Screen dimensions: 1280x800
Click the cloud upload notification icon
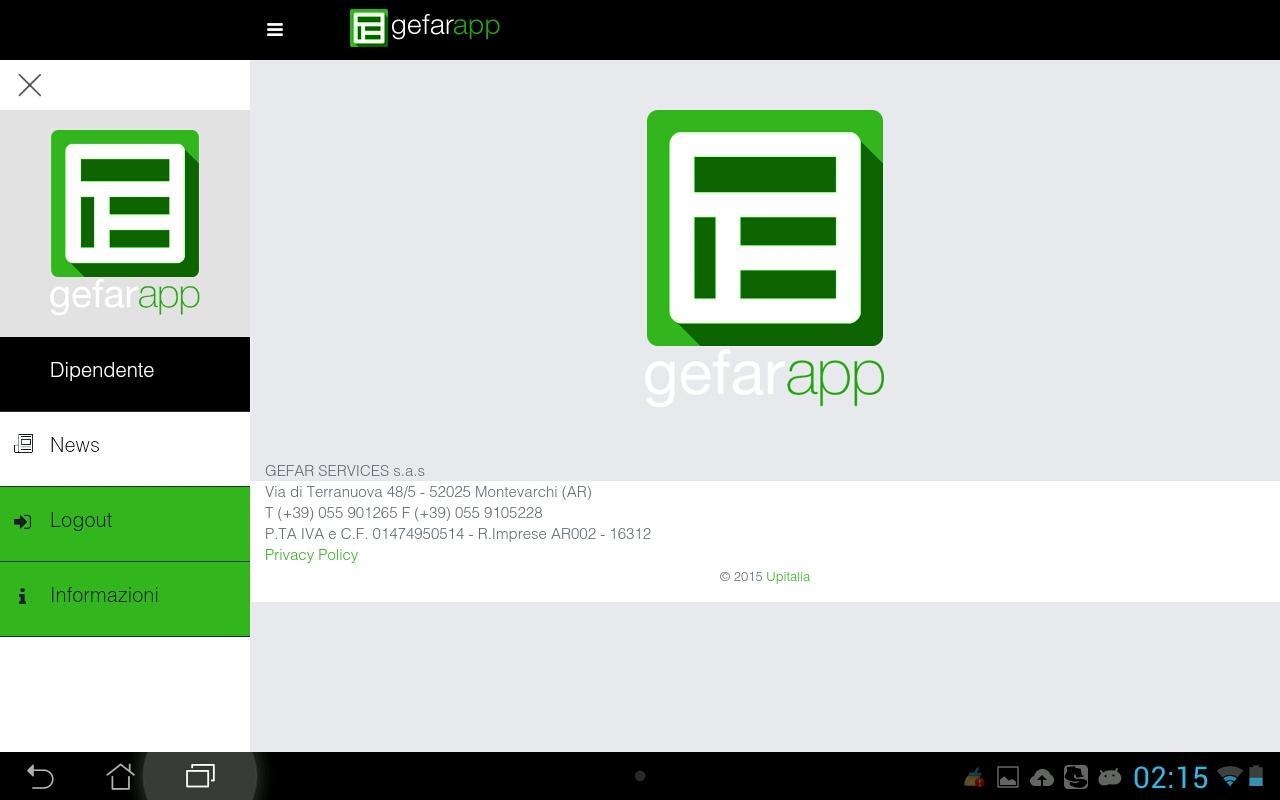pos(1042,778)
